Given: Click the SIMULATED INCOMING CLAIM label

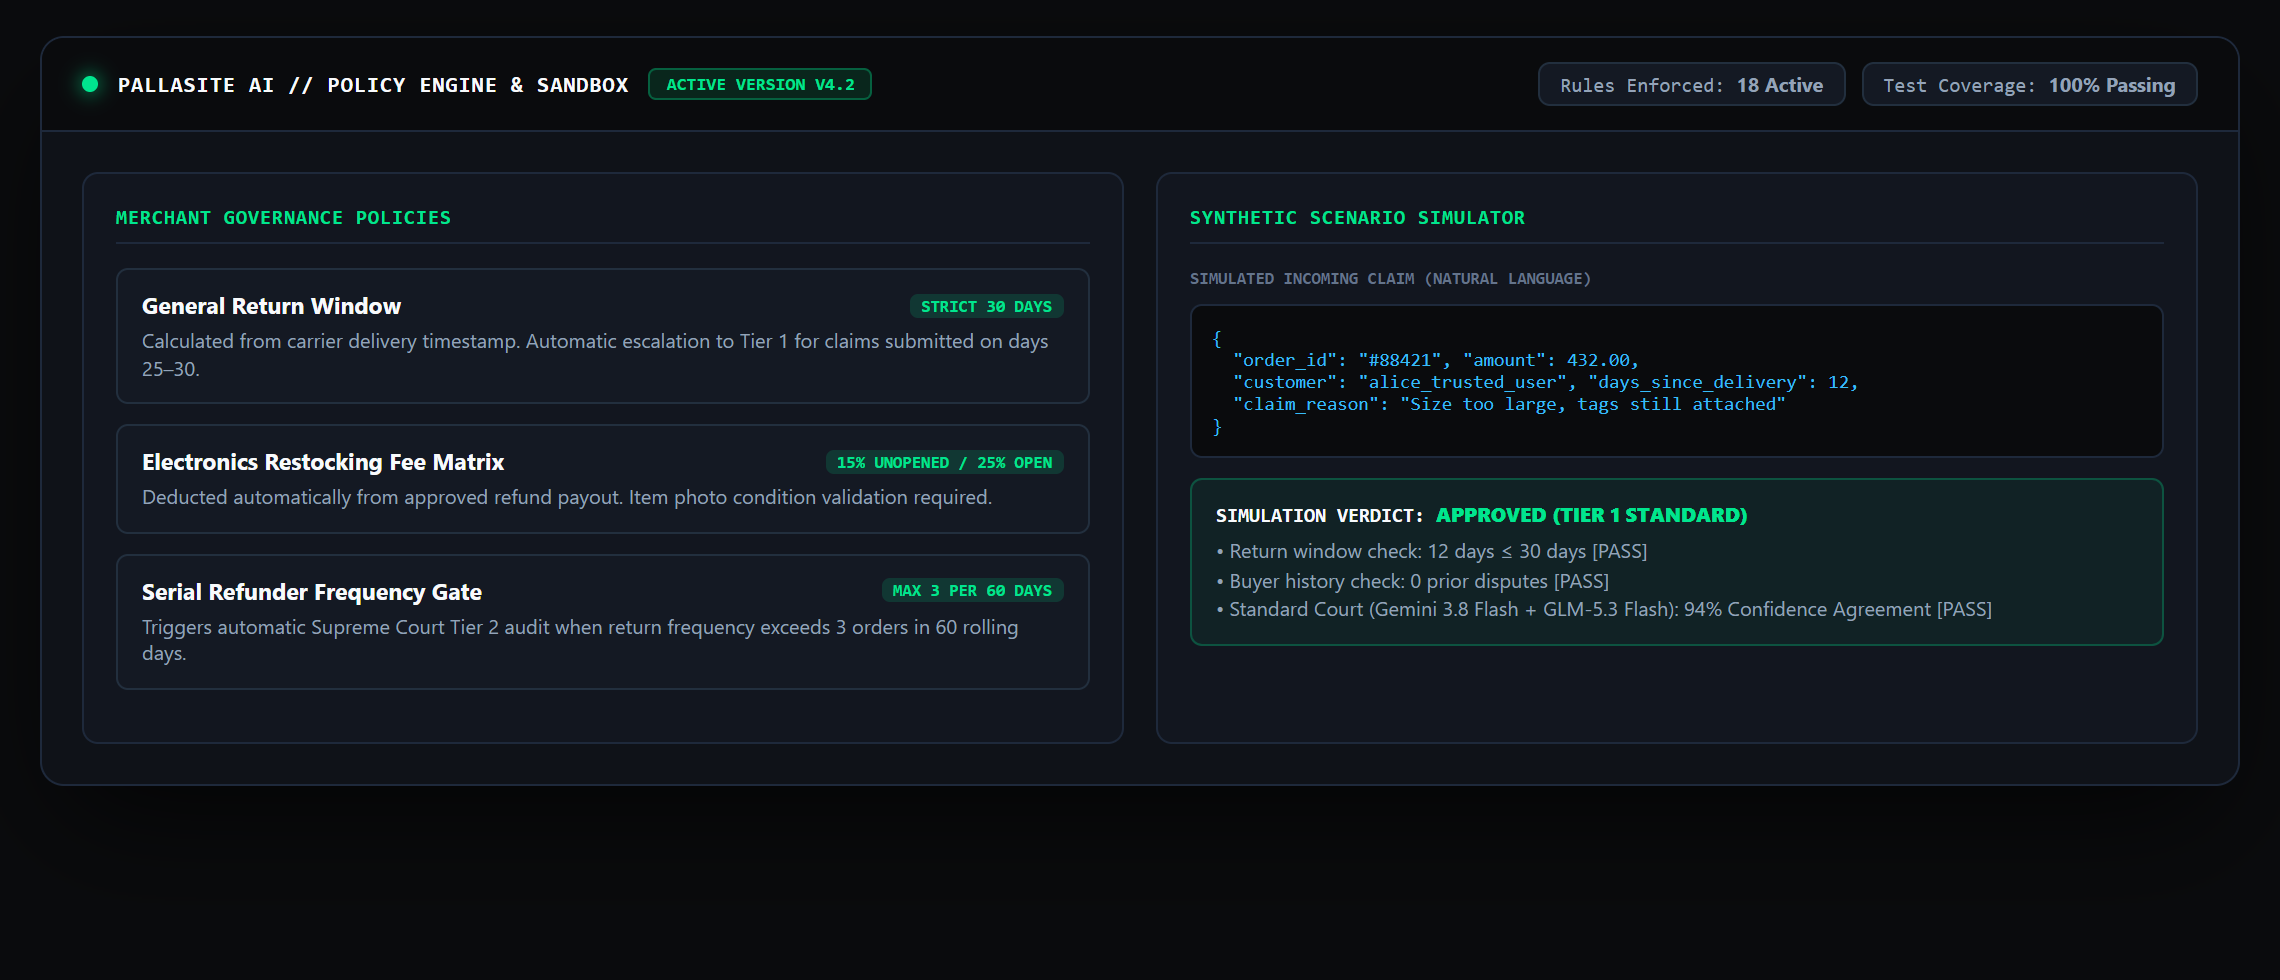Looking at the screenshot, I should (x=1390, y=279).
